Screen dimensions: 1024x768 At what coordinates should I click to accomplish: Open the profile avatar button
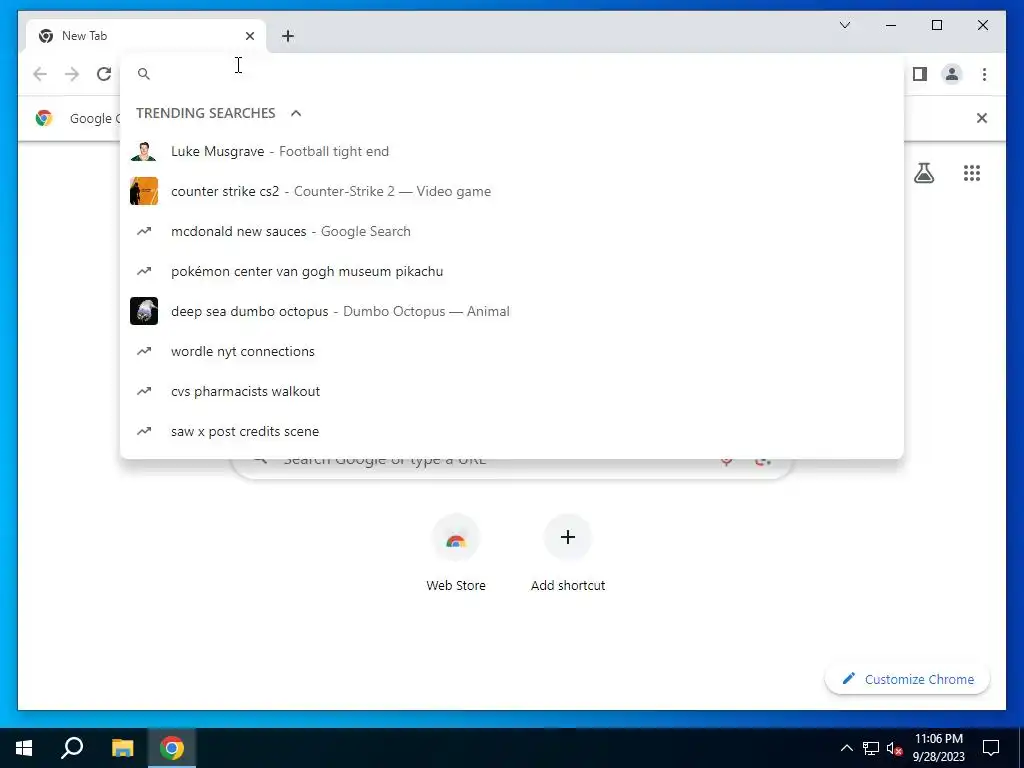[x=952, y=74]
